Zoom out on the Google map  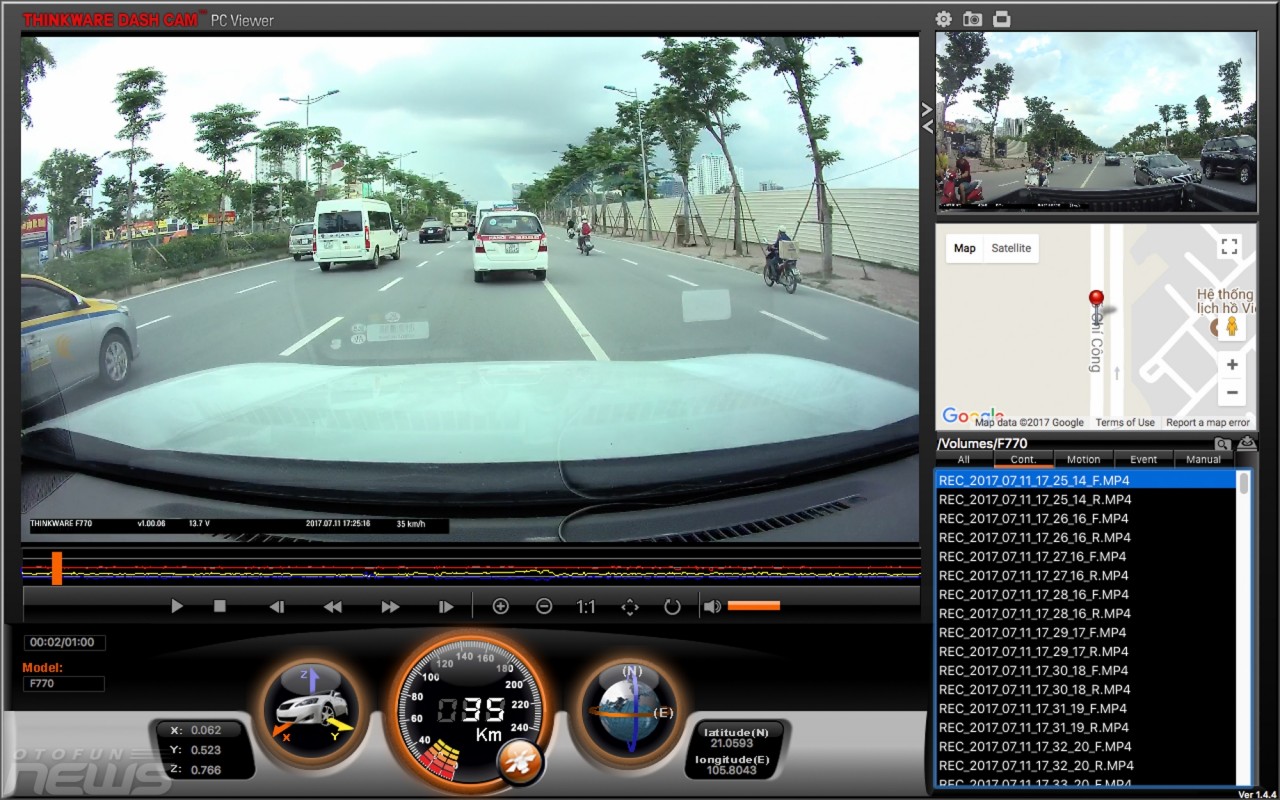pos(1232,392)
